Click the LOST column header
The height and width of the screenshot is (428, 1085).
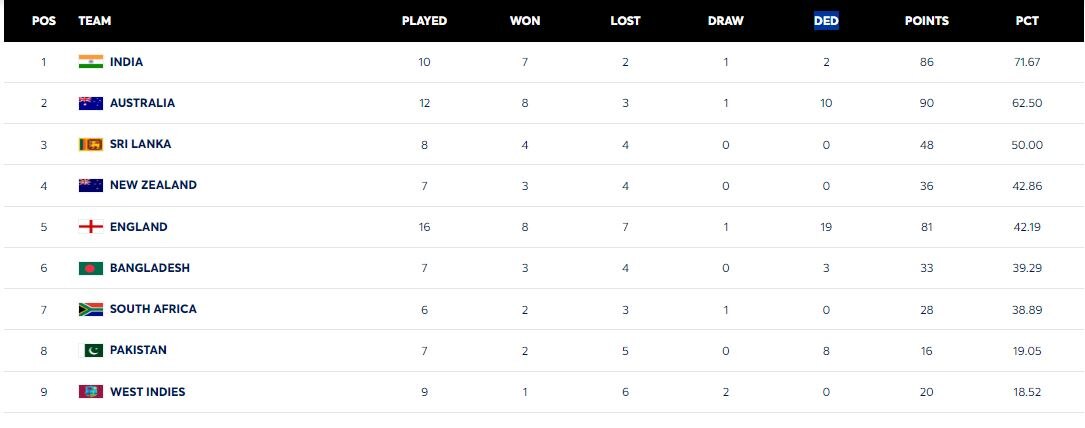[625, 20]
